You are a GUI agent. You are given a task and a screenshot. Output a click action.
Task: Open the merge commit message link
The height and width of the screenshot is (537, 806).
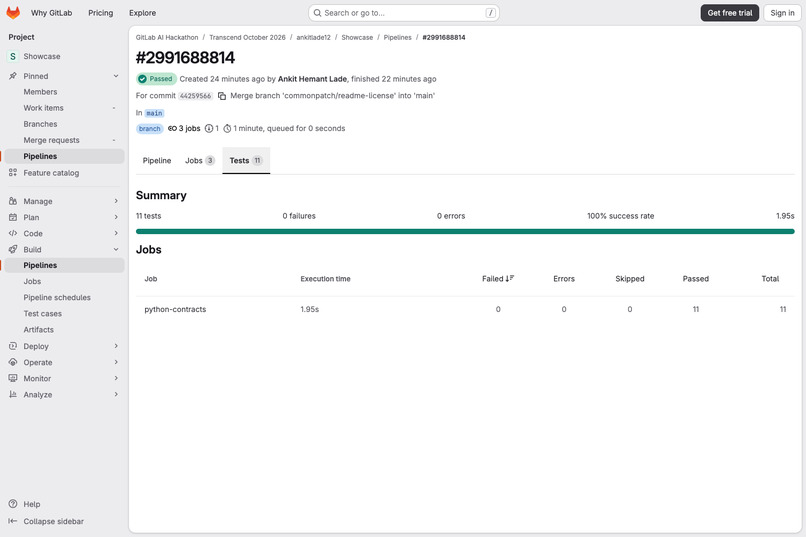pyautogui.click(x=333, y=96)
